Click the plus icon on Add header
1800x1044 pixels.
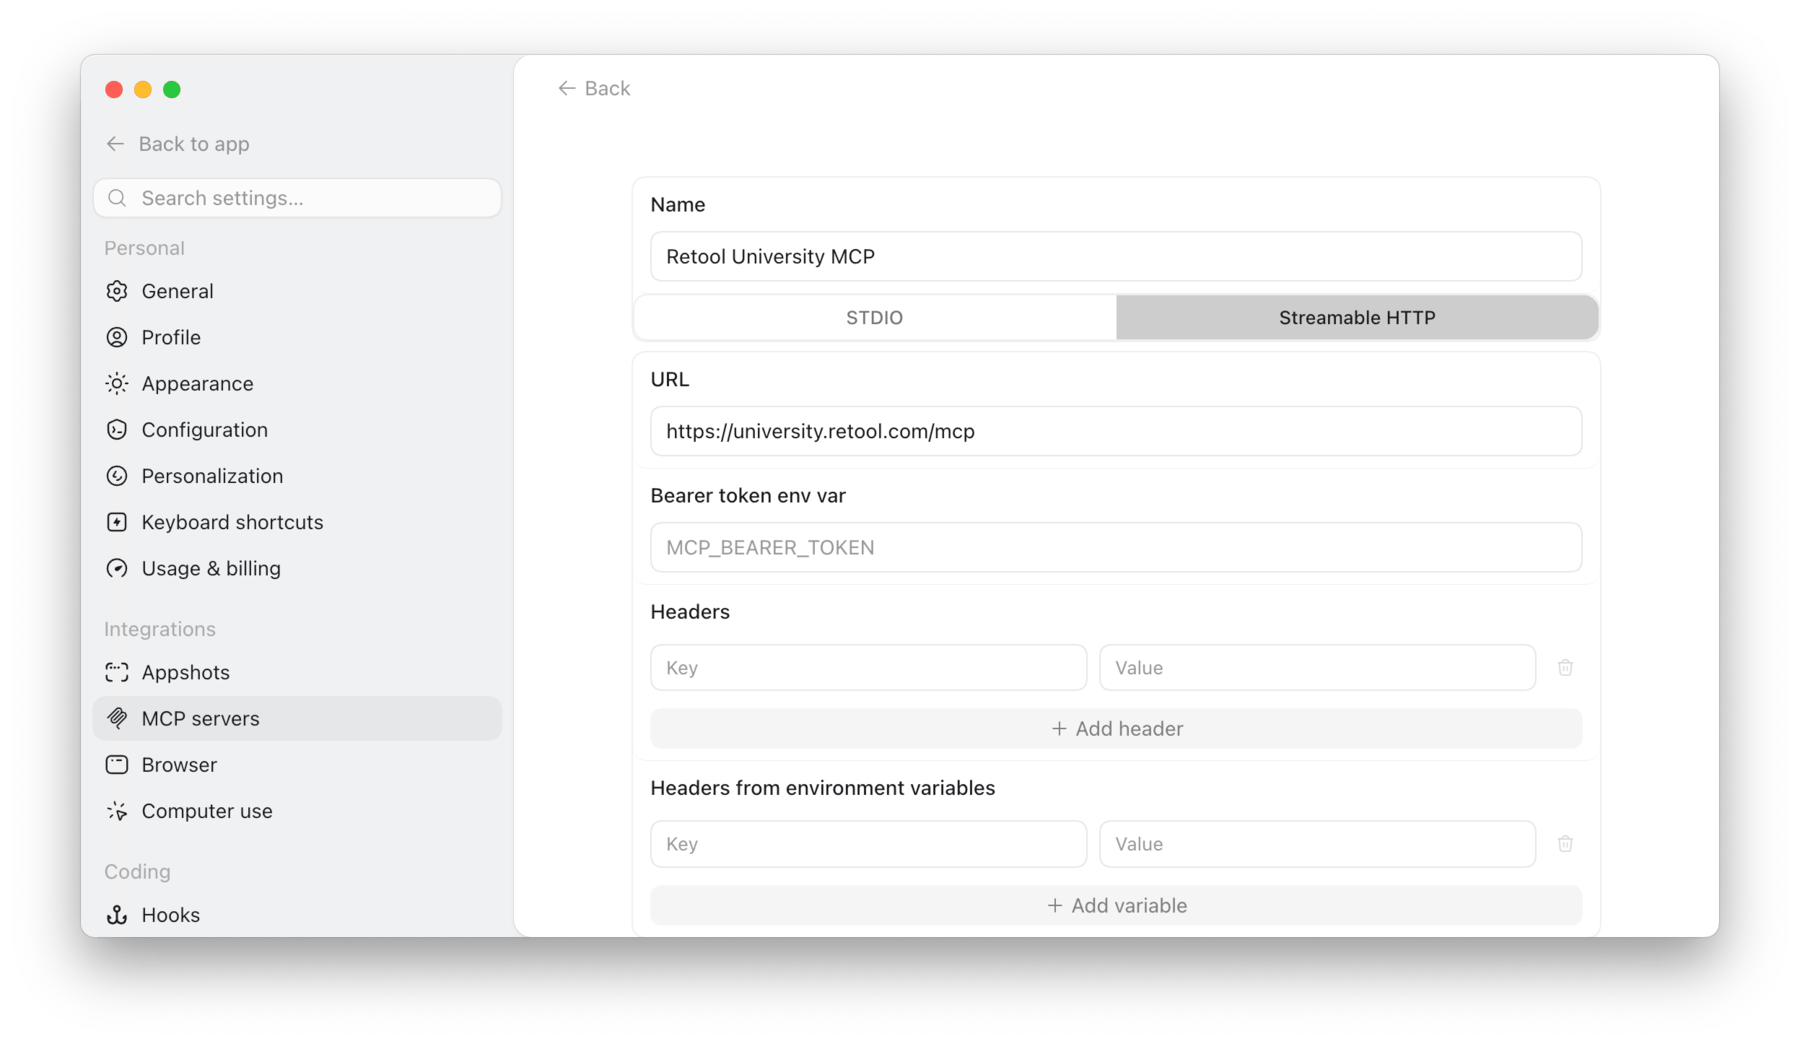pos(1059,729)
